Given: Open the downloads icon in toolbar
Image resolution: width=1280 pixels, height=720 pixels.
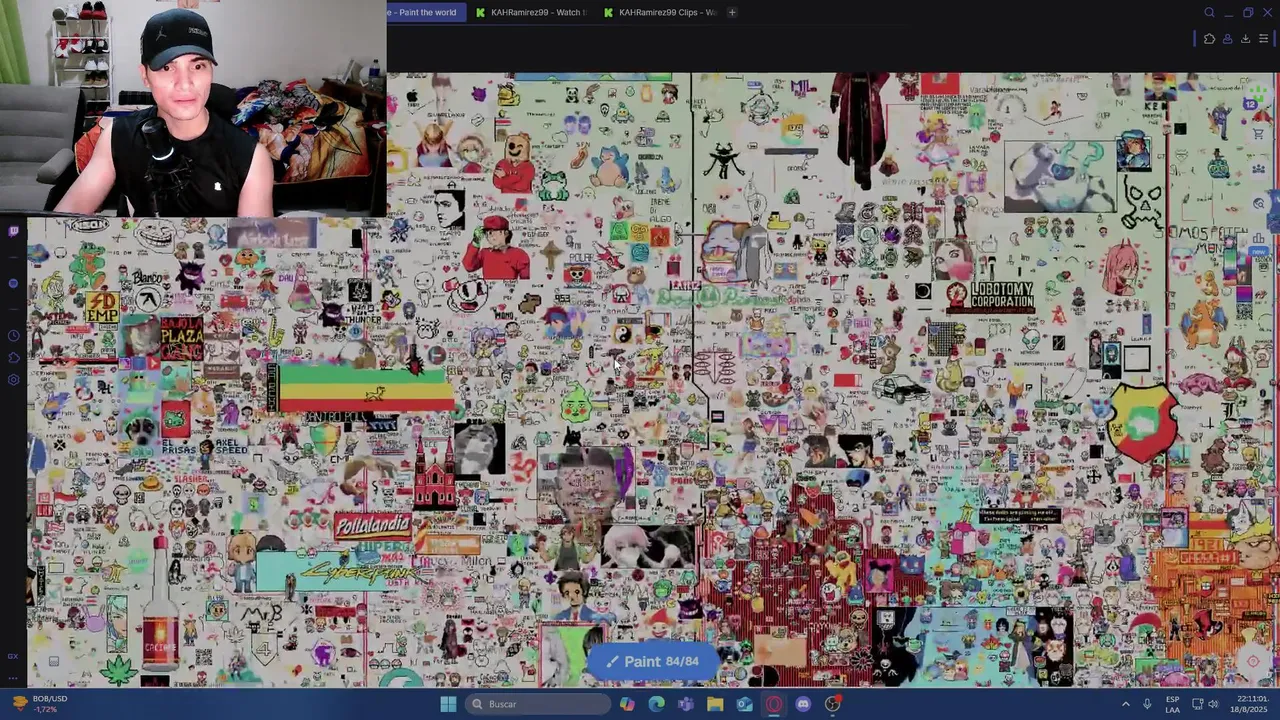Looking at the screenshot, I should click(x=1245, y=39).
